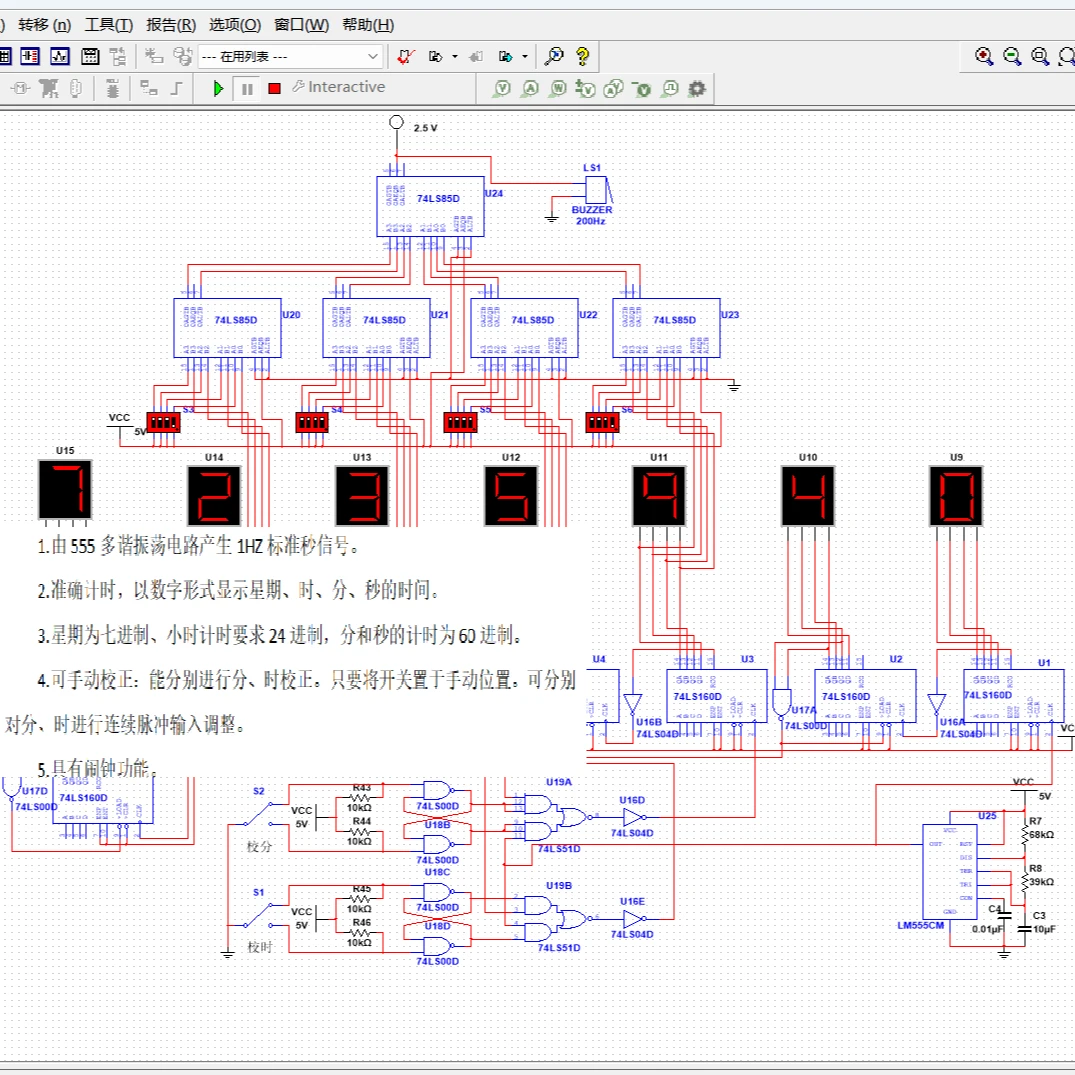Click Forward annotate to Ultiboard icon
Screen dimensions: 1075x1075
click(506, 56)
